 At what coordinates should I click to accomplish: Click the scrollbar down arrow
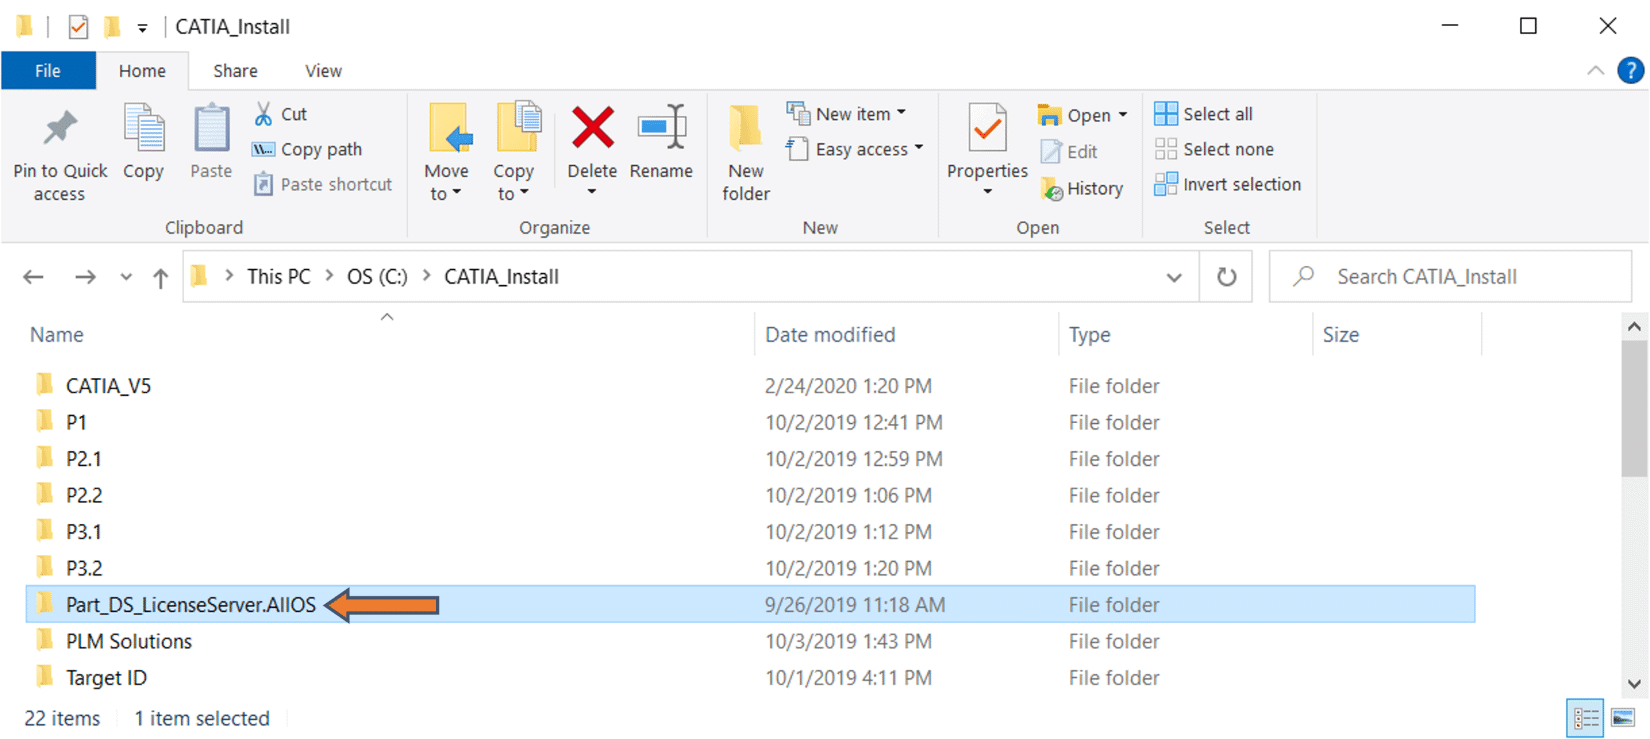[1634, 684]
